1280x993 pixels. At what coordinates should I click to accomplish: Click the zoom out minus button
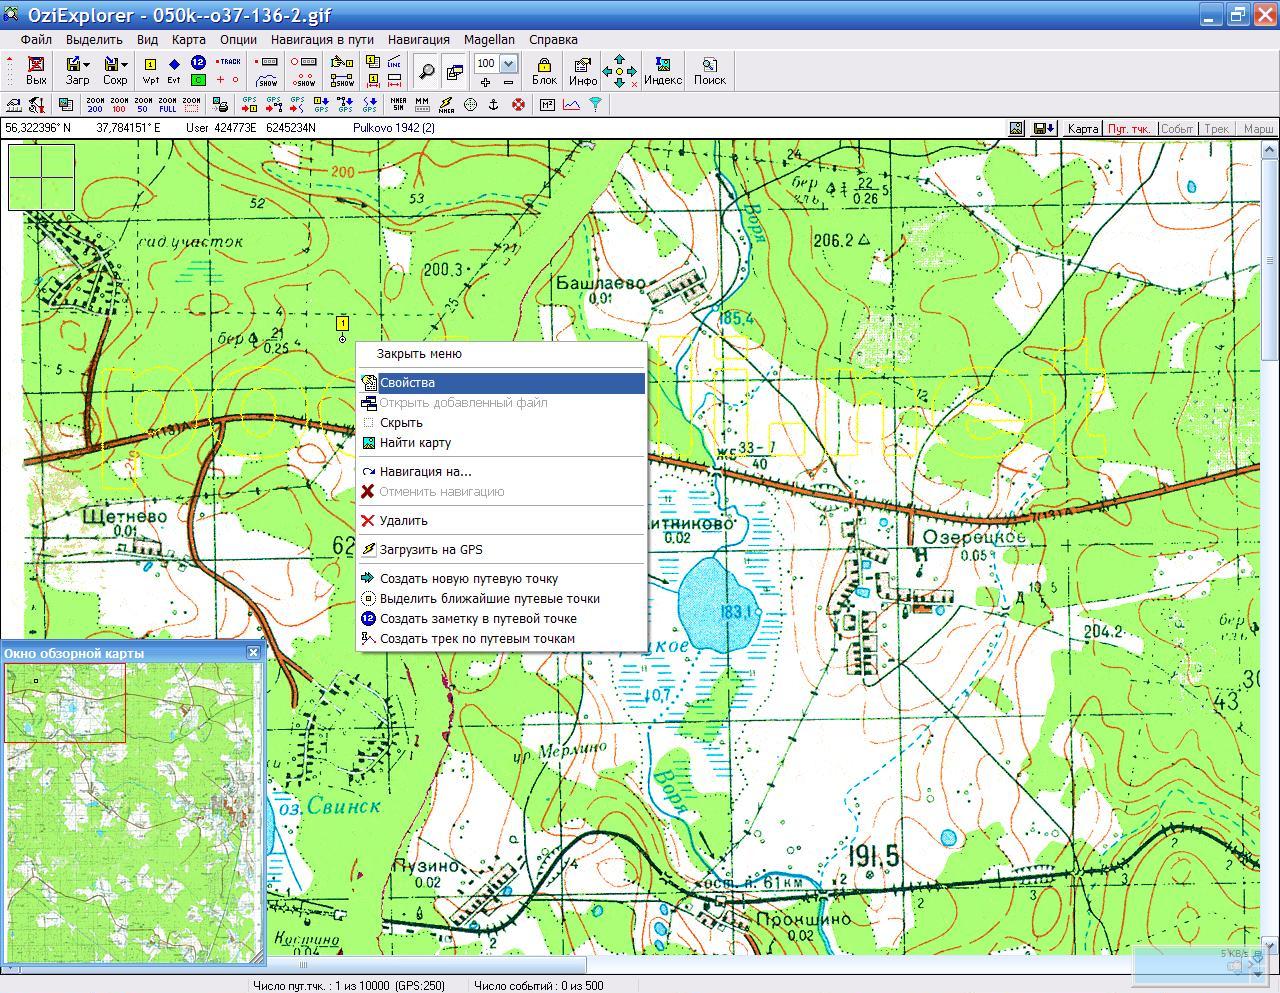[508, 82]
